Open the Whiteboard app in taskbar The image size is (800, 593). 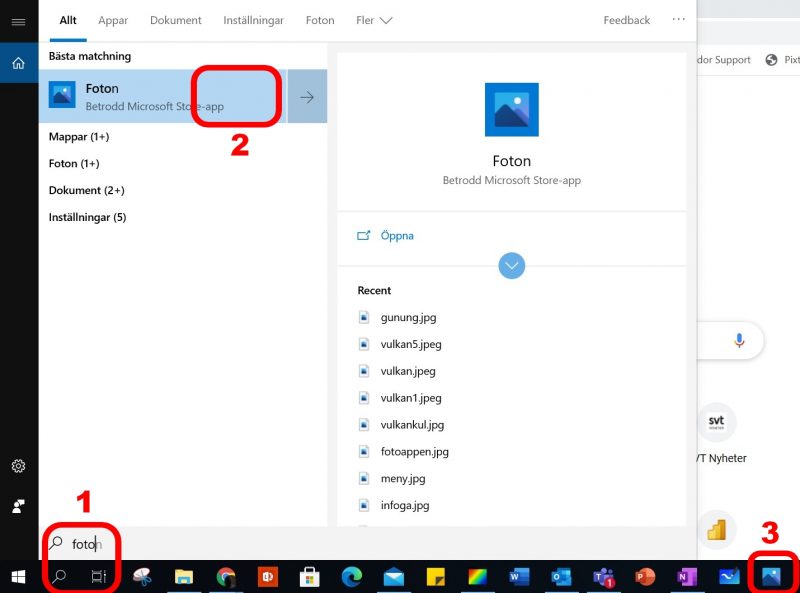point(729,577)
